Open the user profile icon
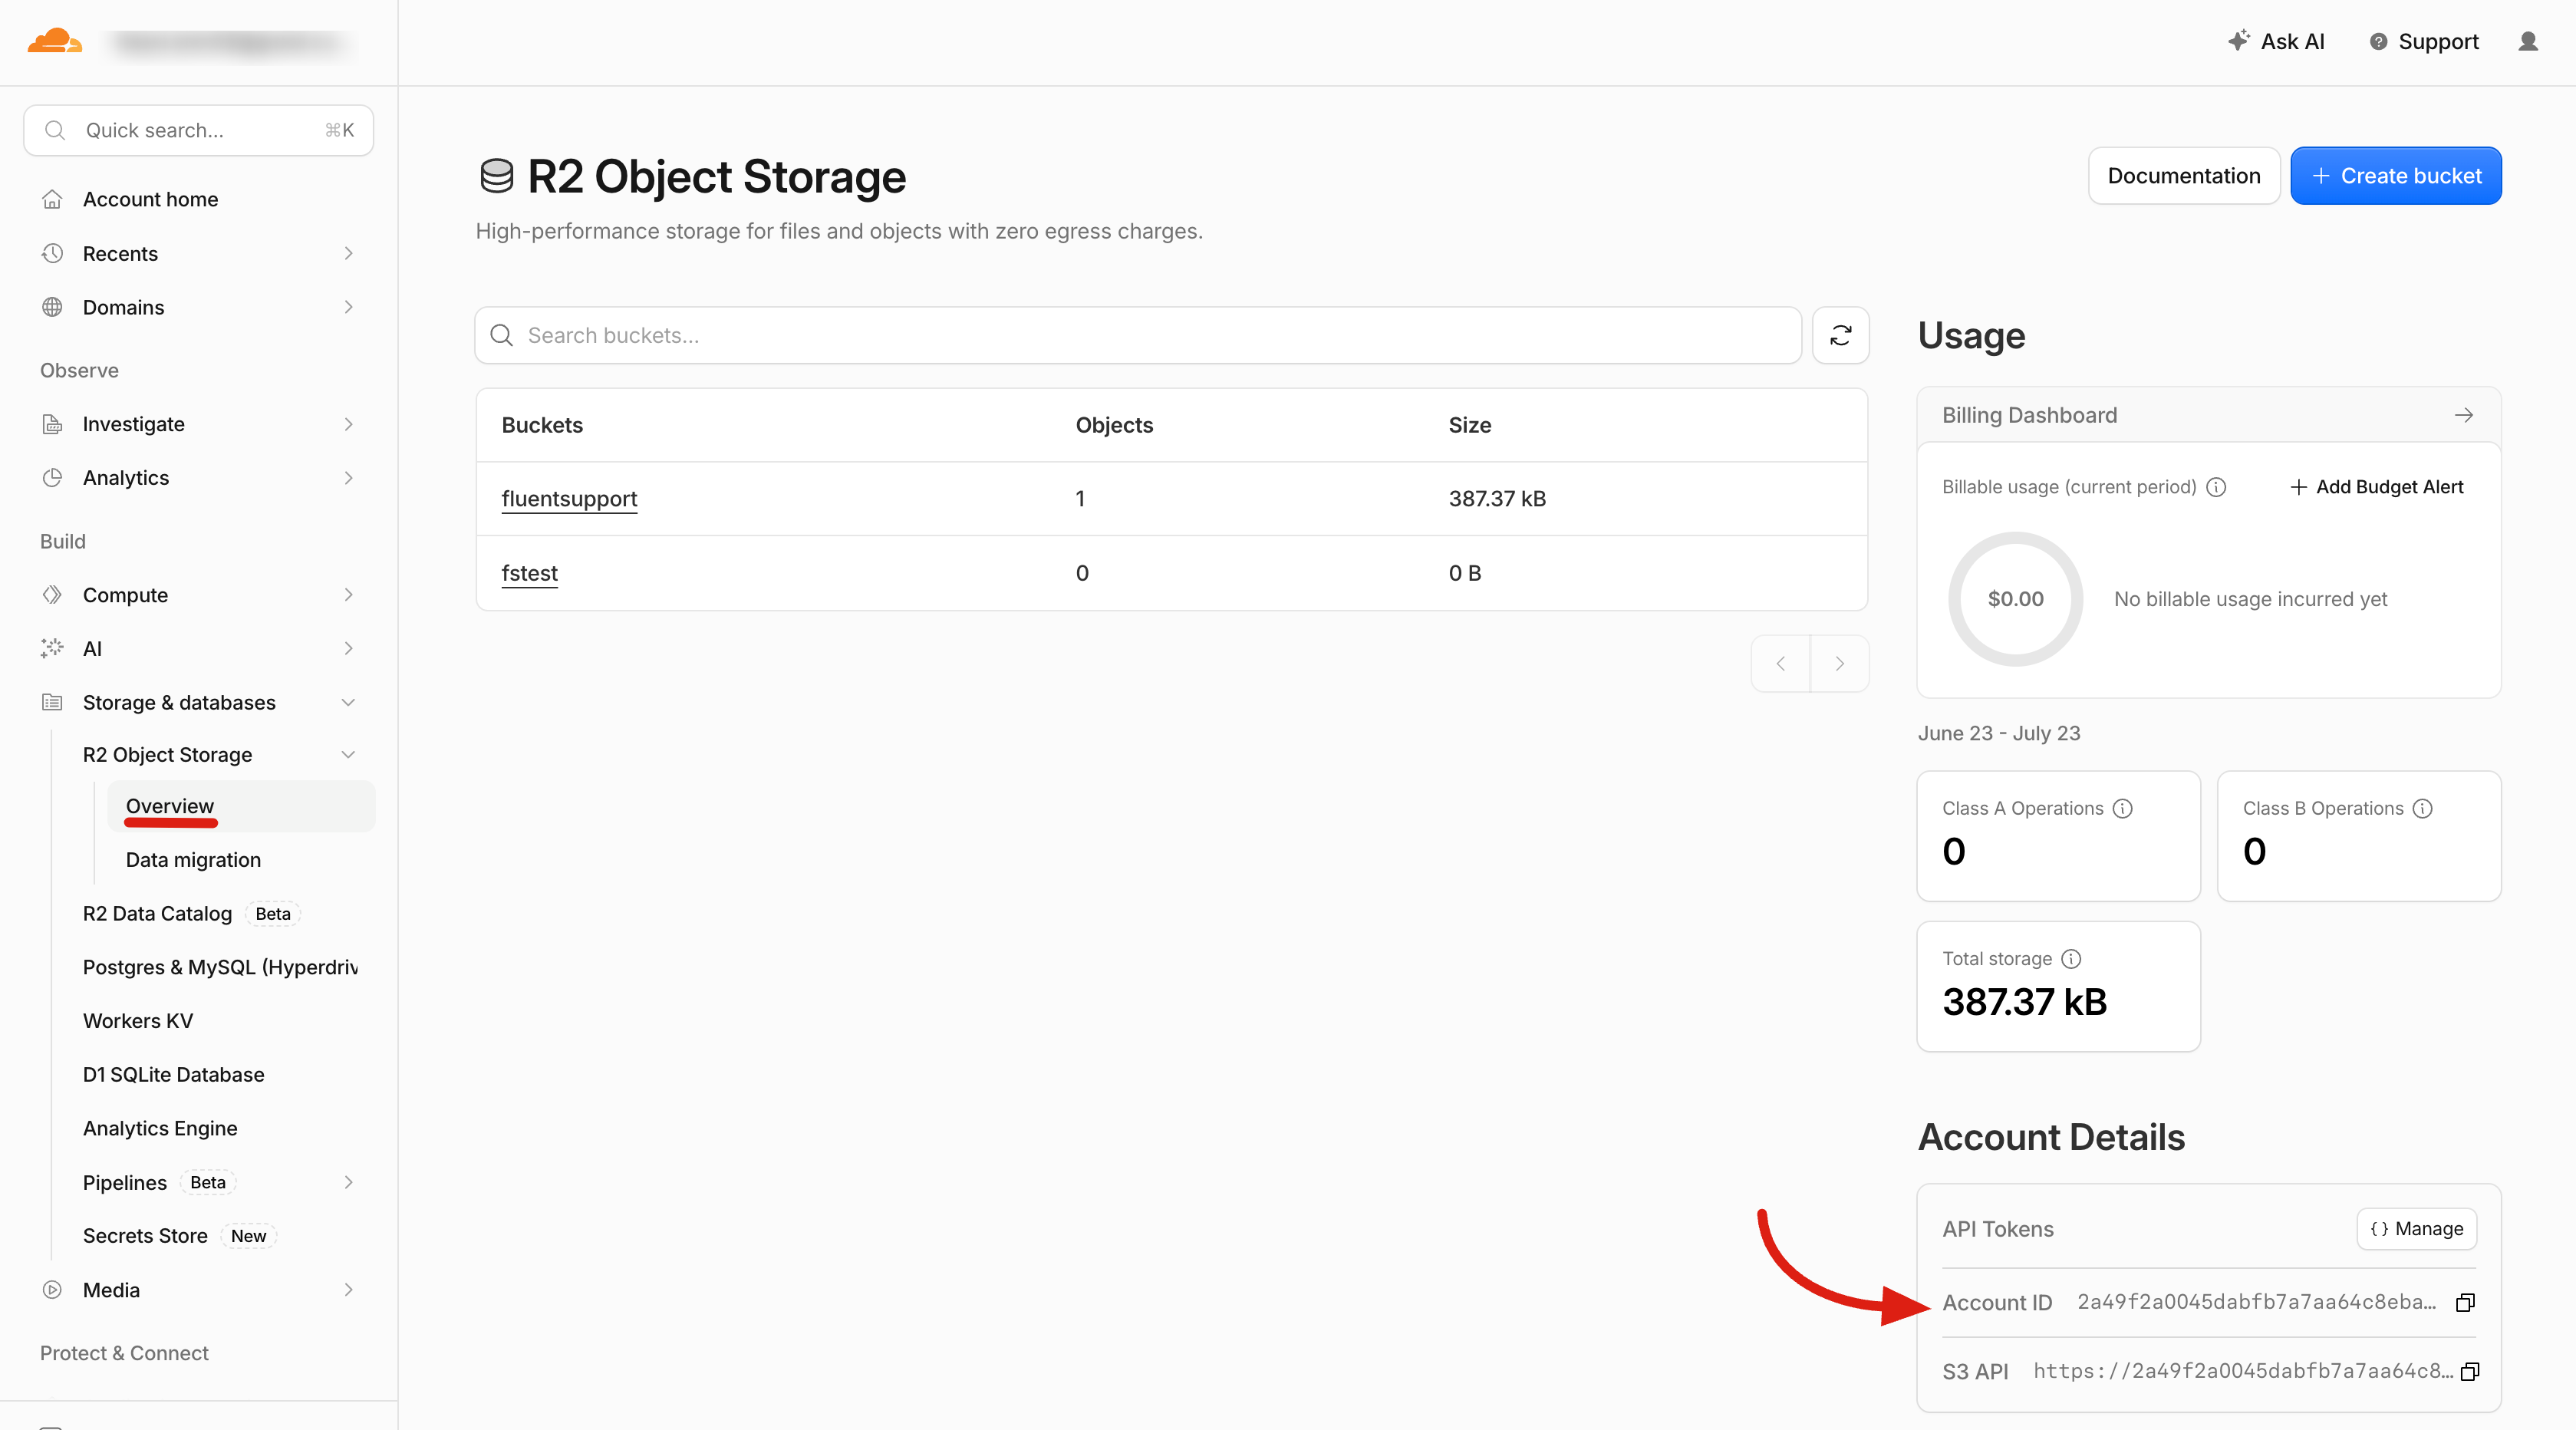 tap(2528, 41)
